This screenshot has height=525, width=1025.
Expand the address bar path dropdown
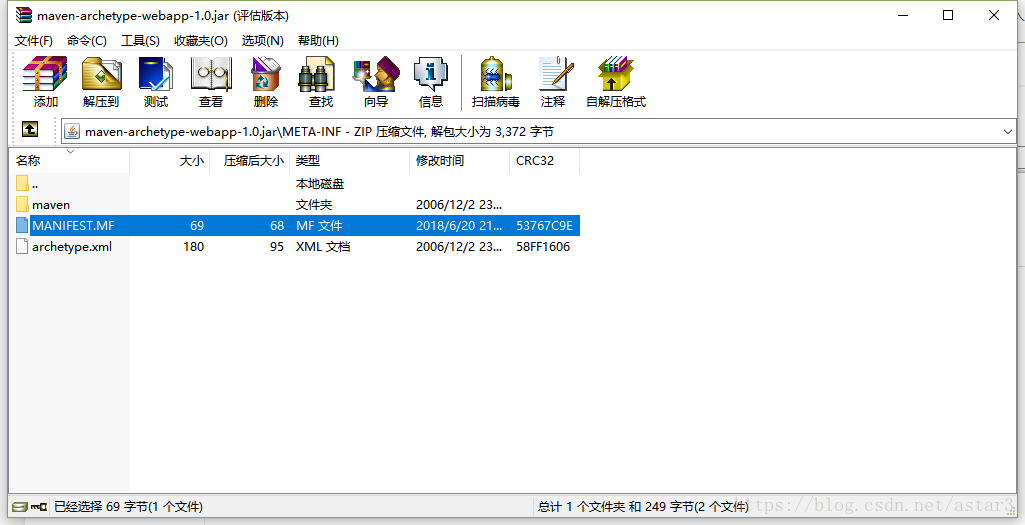click(x=1007, y=131)
